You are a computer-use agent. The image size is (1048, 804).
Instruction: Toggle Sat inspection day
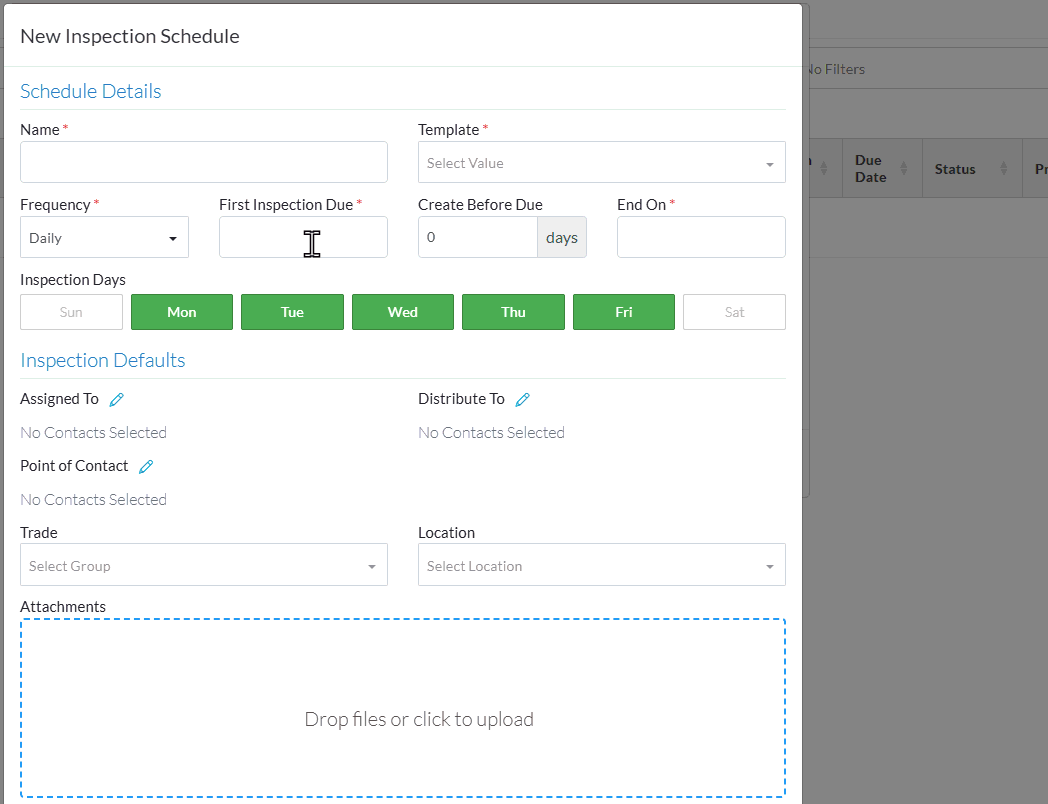(x=735, y=312)
